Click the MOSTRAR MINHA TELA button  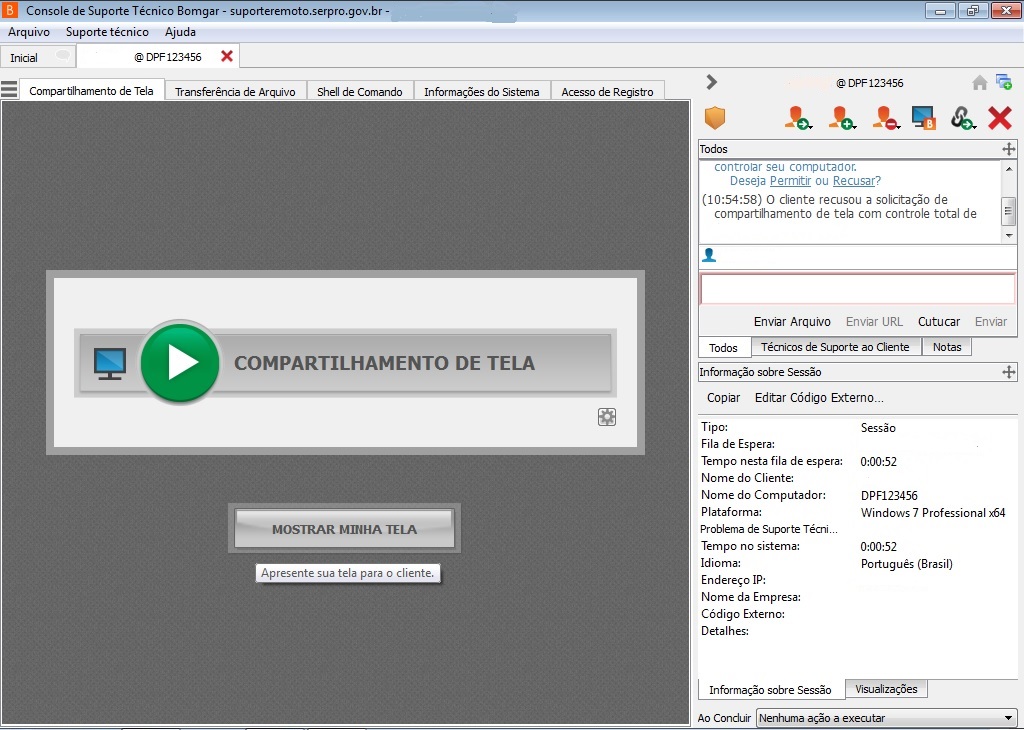tap(344, 527)
